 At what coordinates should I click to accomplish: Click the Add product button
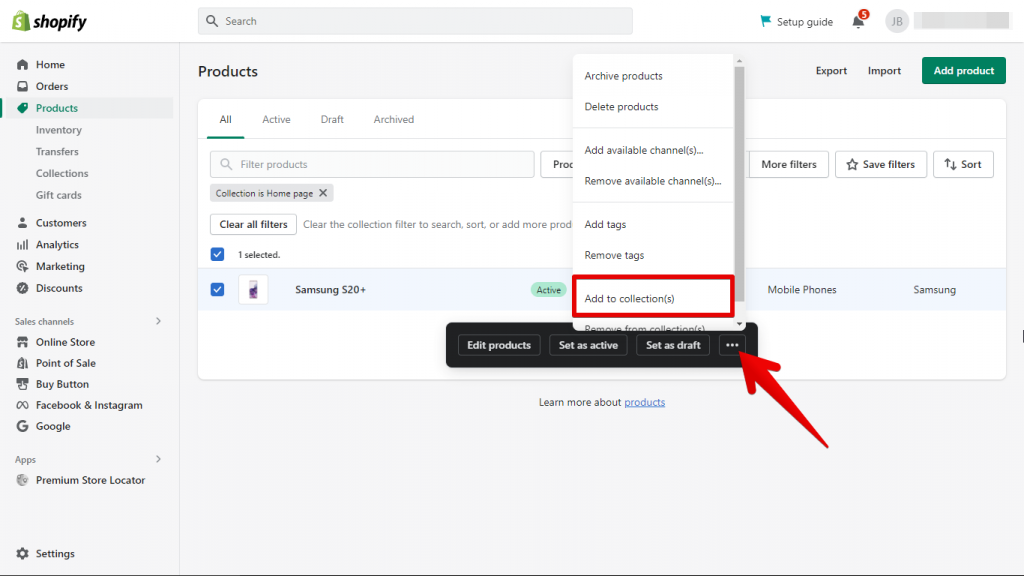[x=962, y=70]
